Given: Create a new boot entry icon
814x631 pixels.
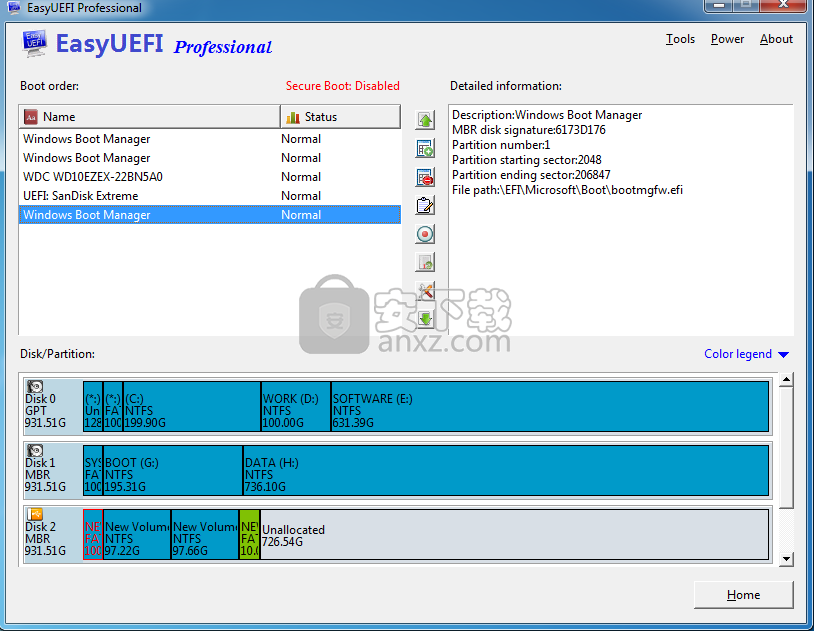Looking at the screenshot, I should [x=425, y=149].
